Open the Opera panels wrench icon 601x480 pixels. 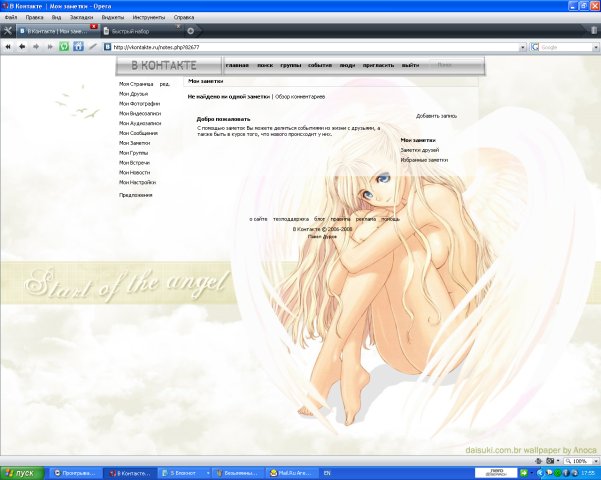7,31
